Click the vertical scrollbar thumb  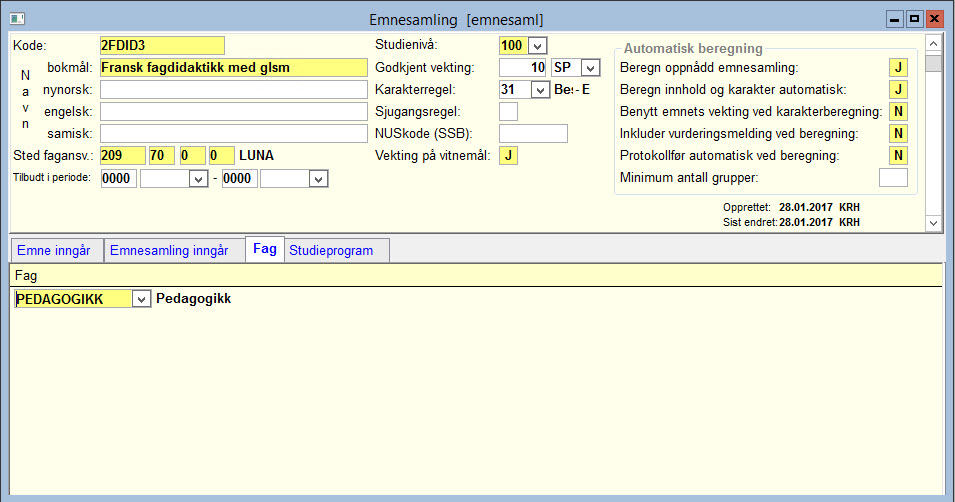point(933,63)
